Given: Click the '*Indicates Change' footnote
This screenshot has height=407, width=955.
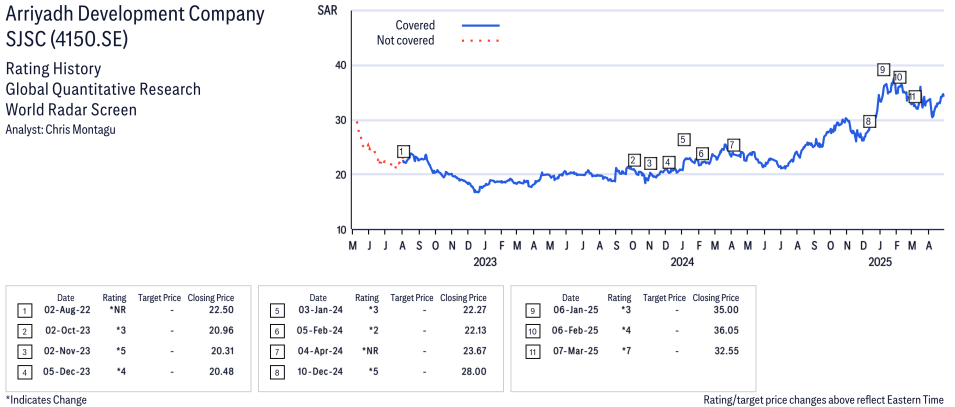Looking at the screenshot, I should coord(46,400).
